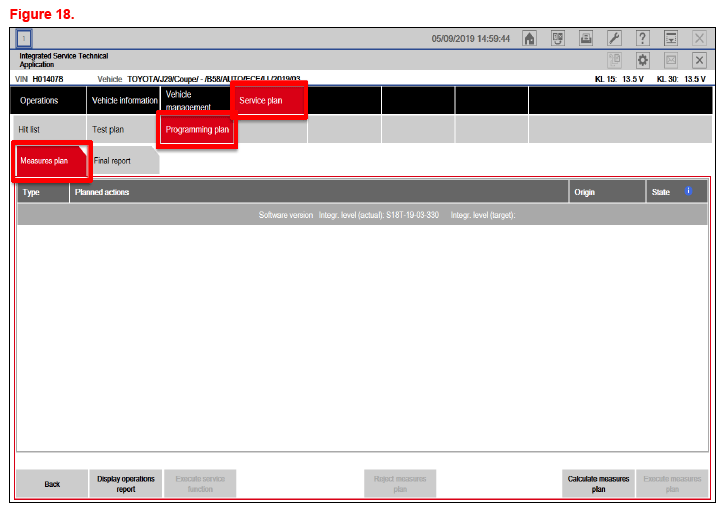Select the Final report tab
The height and width of the screenshot is (512, 725).
tap(113, 161)
